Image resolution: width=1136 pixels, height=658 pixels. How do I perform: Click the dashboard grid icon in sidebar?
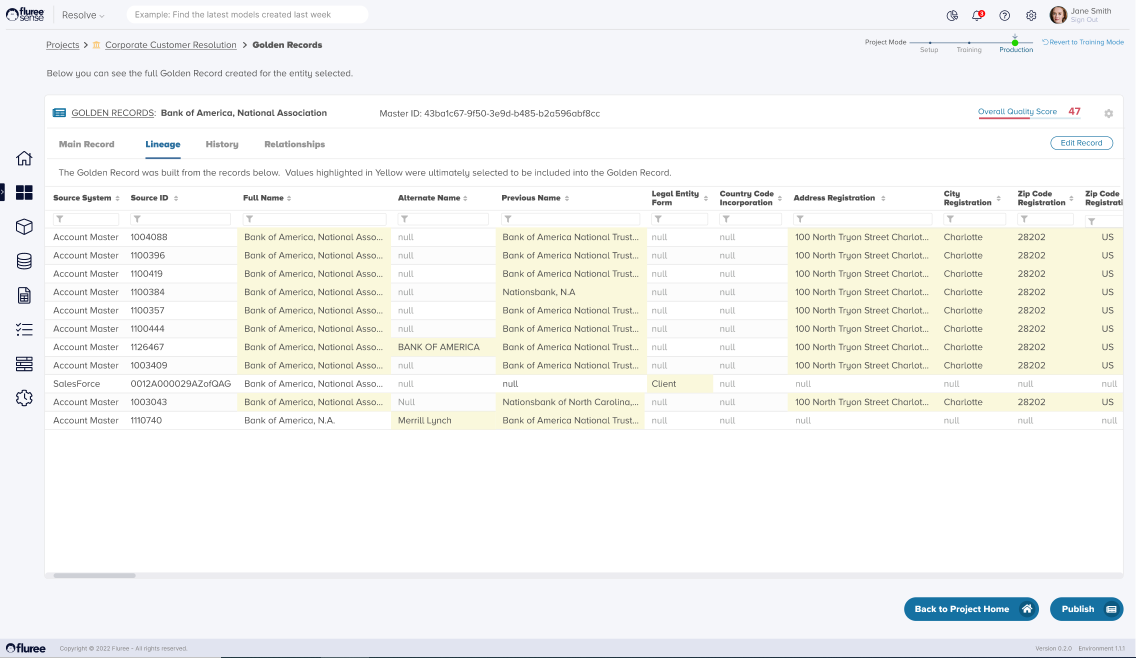[x=24, y=193]
